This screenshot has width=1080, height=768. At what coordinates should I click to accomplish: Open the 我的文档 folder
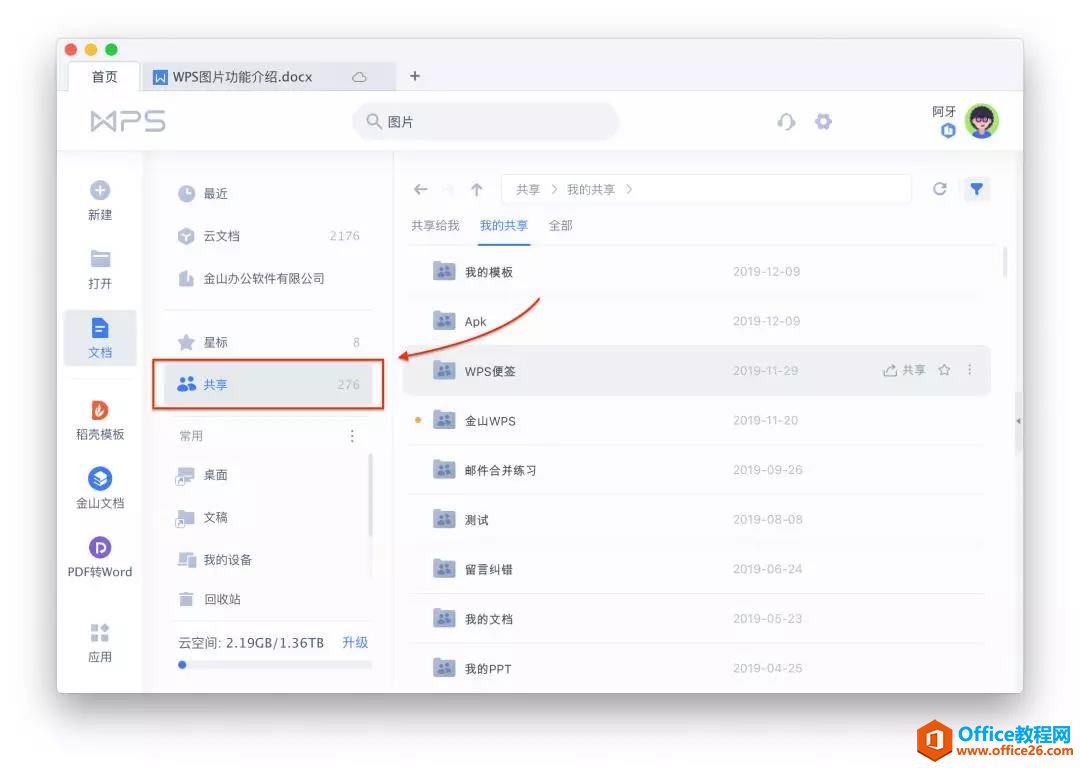697,619
